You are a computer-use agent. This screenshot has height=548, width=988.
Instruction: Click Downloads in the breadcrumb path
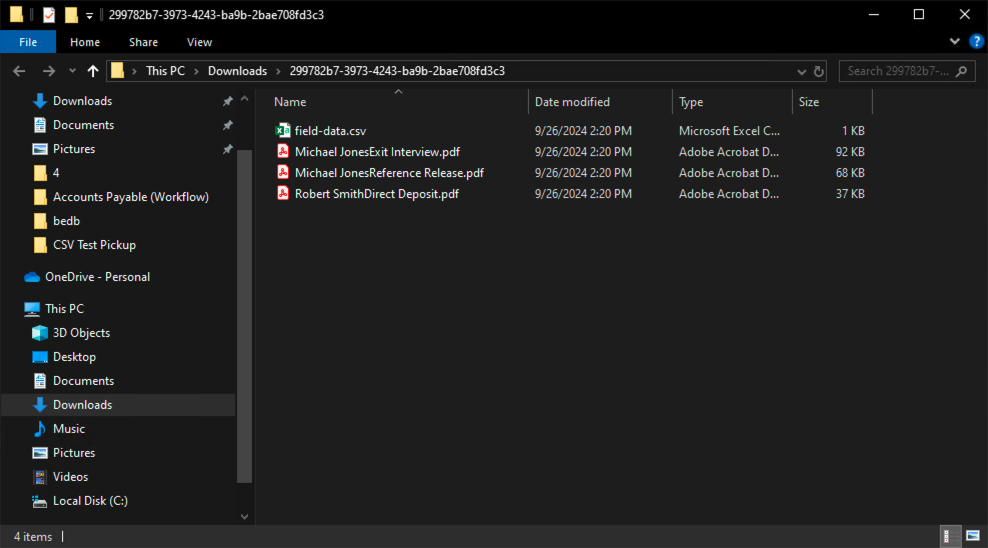[237, 71]
